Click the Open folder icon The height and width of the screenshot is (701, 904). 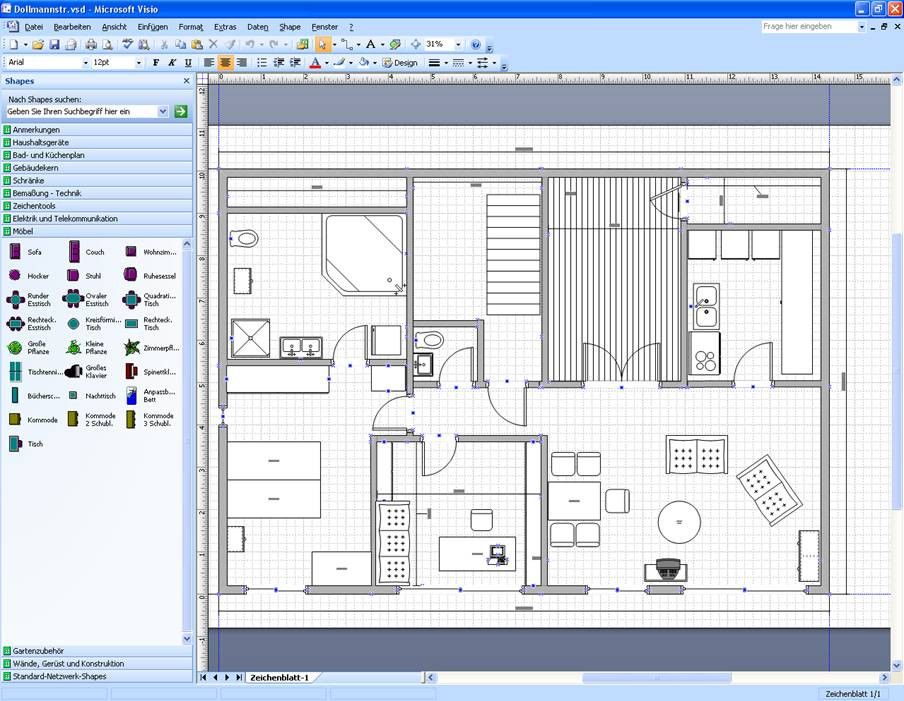click(38, 44)
